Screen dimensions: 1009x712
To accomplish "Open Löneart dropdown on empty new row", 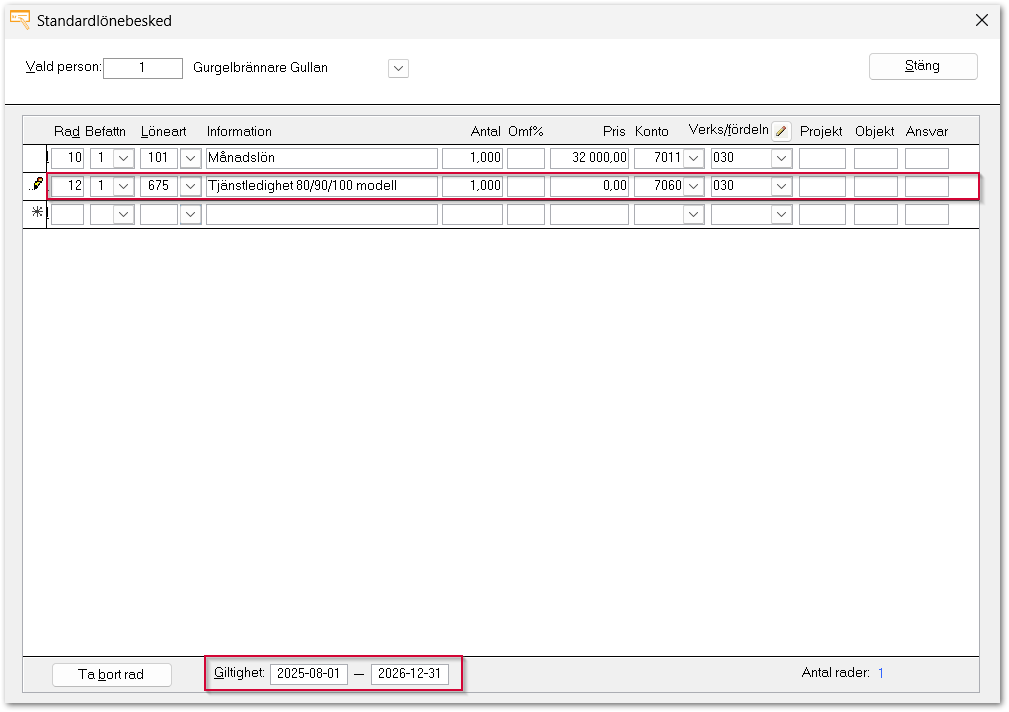I will tap(190, 214).
